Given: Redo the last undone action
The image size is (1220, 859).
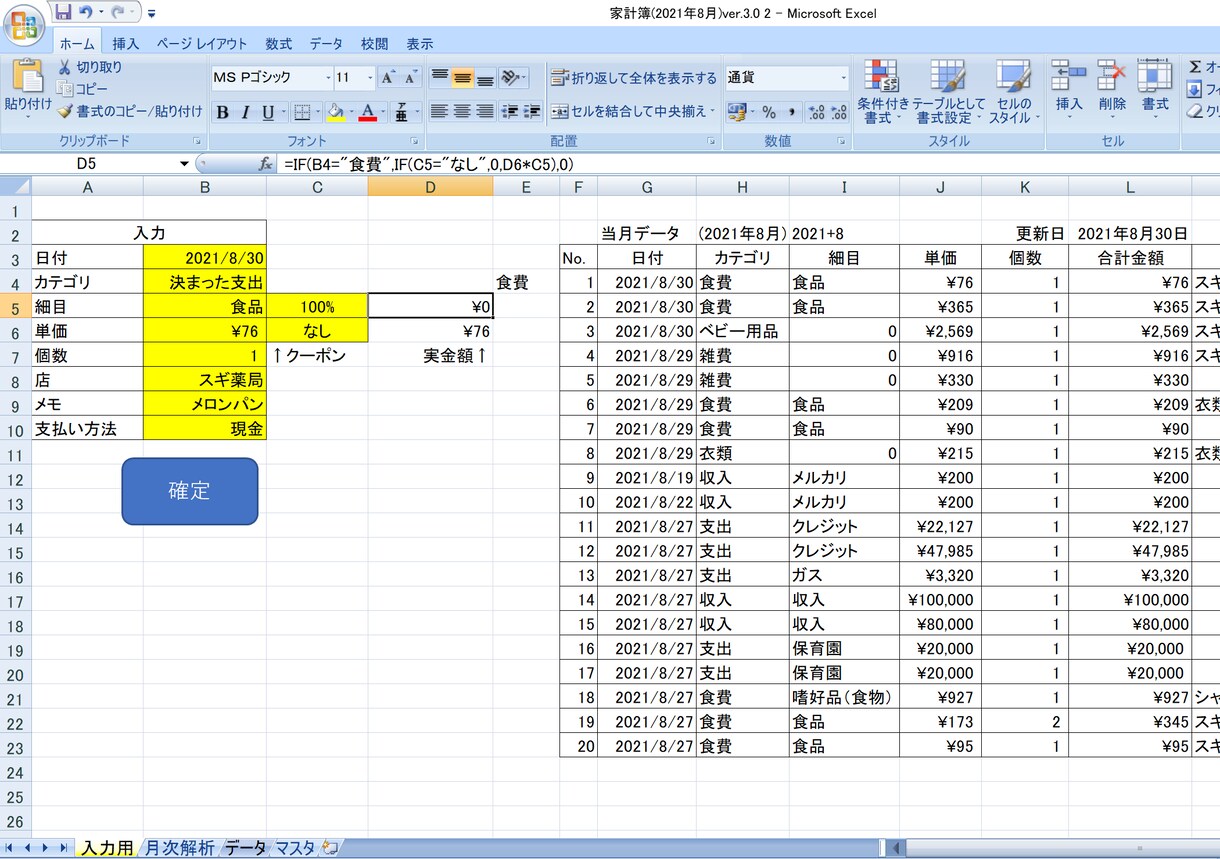Looking at the screenshot, I should [119, 13].
